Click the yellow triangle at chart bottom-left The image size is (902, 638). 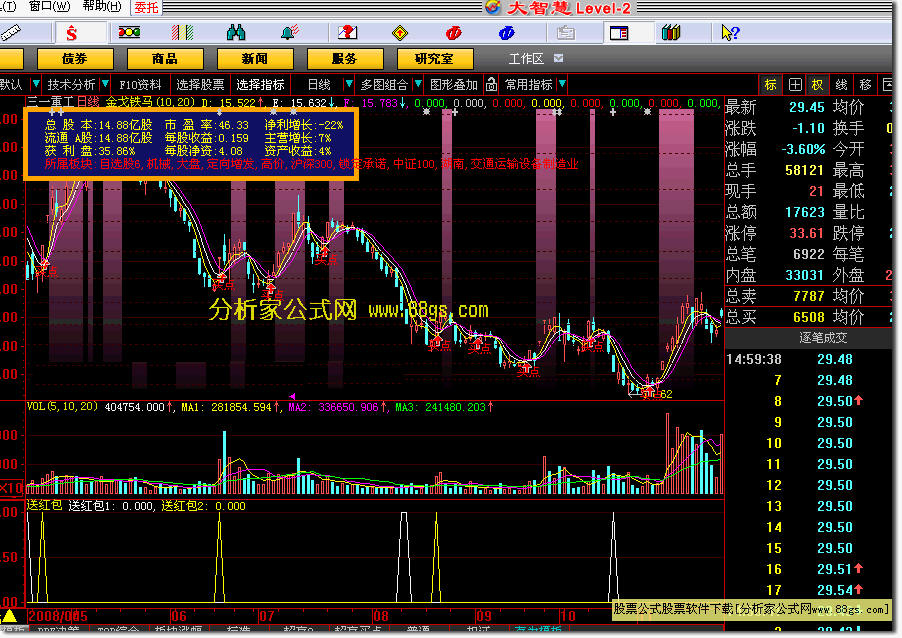(10, 616)
